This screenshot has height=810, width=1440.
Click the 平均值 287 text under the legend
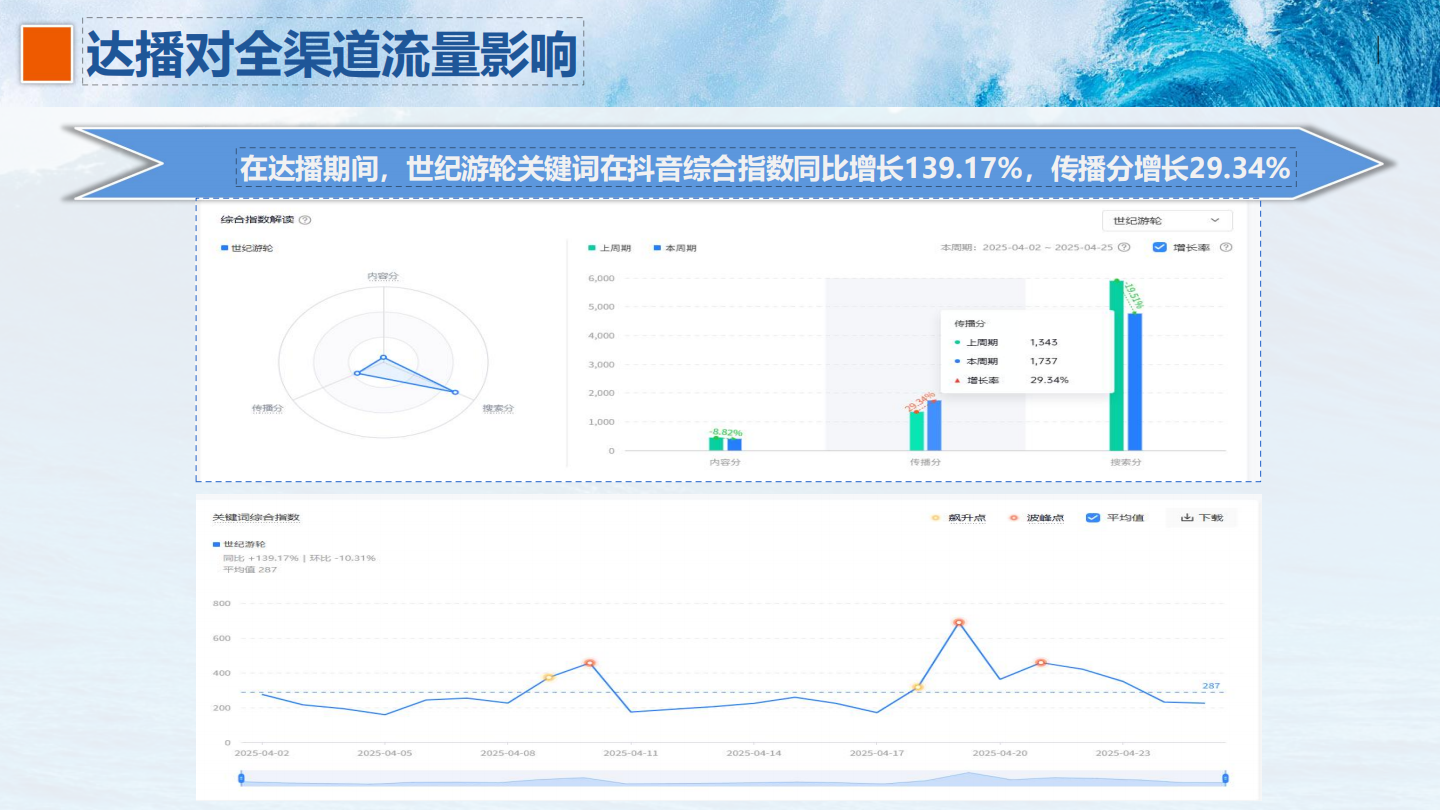pyautogui.click(x=249, y=570)
